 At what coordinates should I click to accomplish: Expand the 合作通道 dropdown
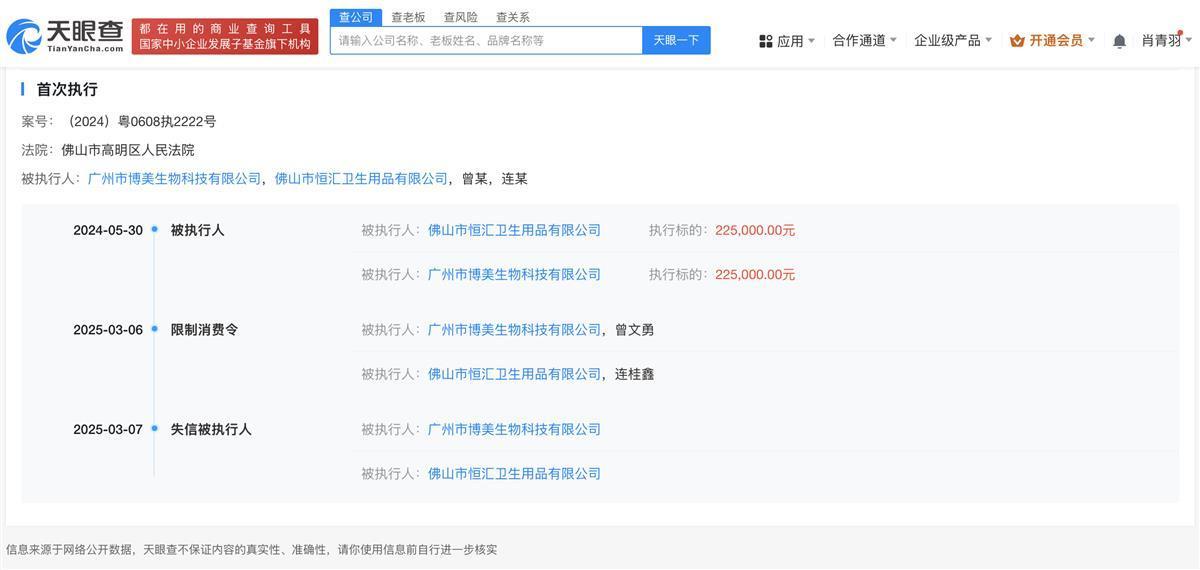865,41
